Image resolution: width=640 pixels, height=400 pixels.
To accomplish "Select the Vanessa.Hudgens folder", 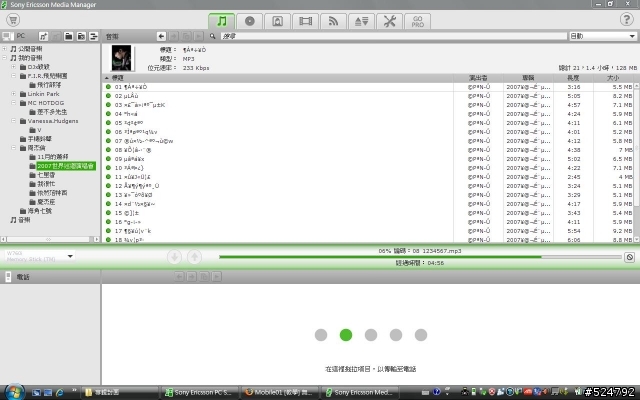I will tap(53, 121).
